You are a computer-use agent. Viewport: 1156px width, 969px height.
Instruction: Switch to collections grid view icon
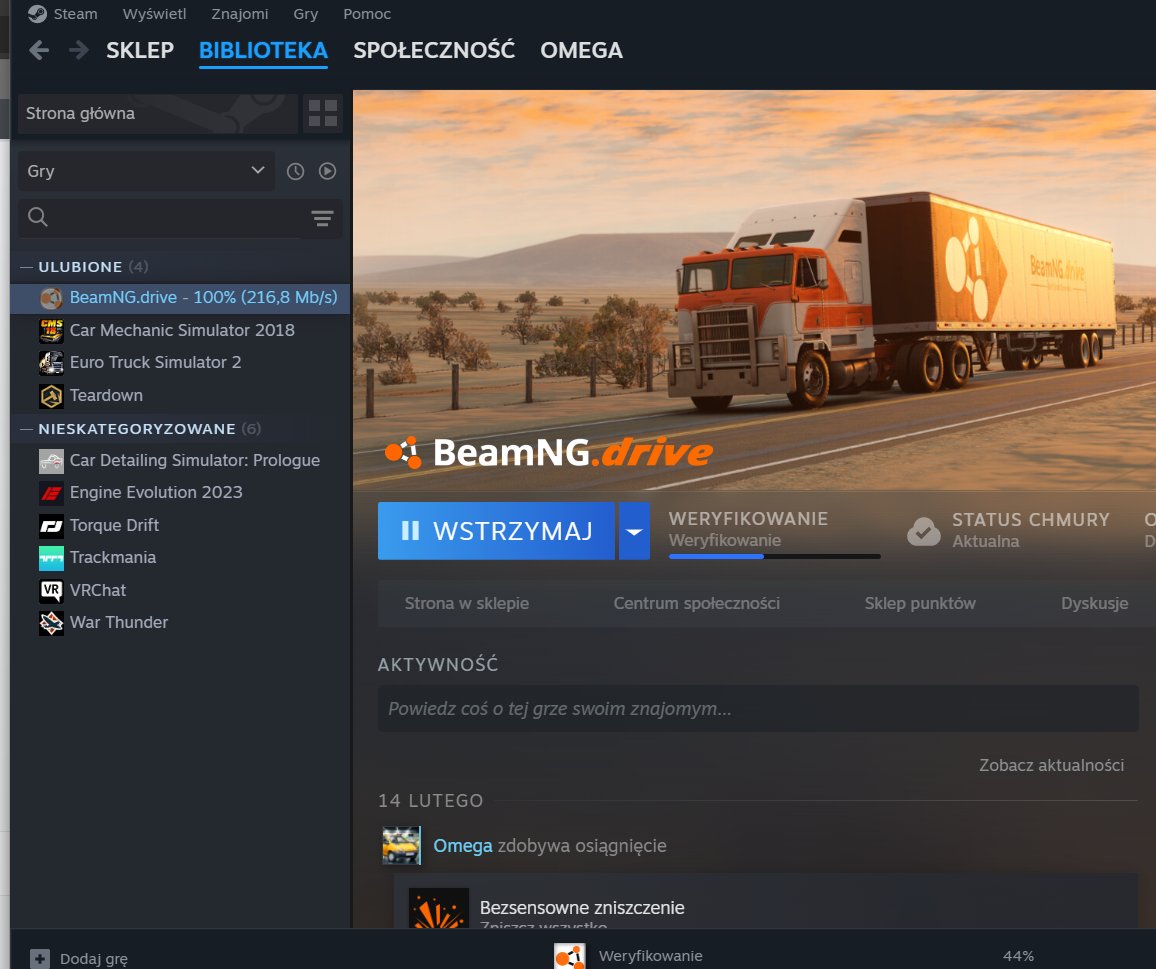pyautogui.click(x=323, y=113)
